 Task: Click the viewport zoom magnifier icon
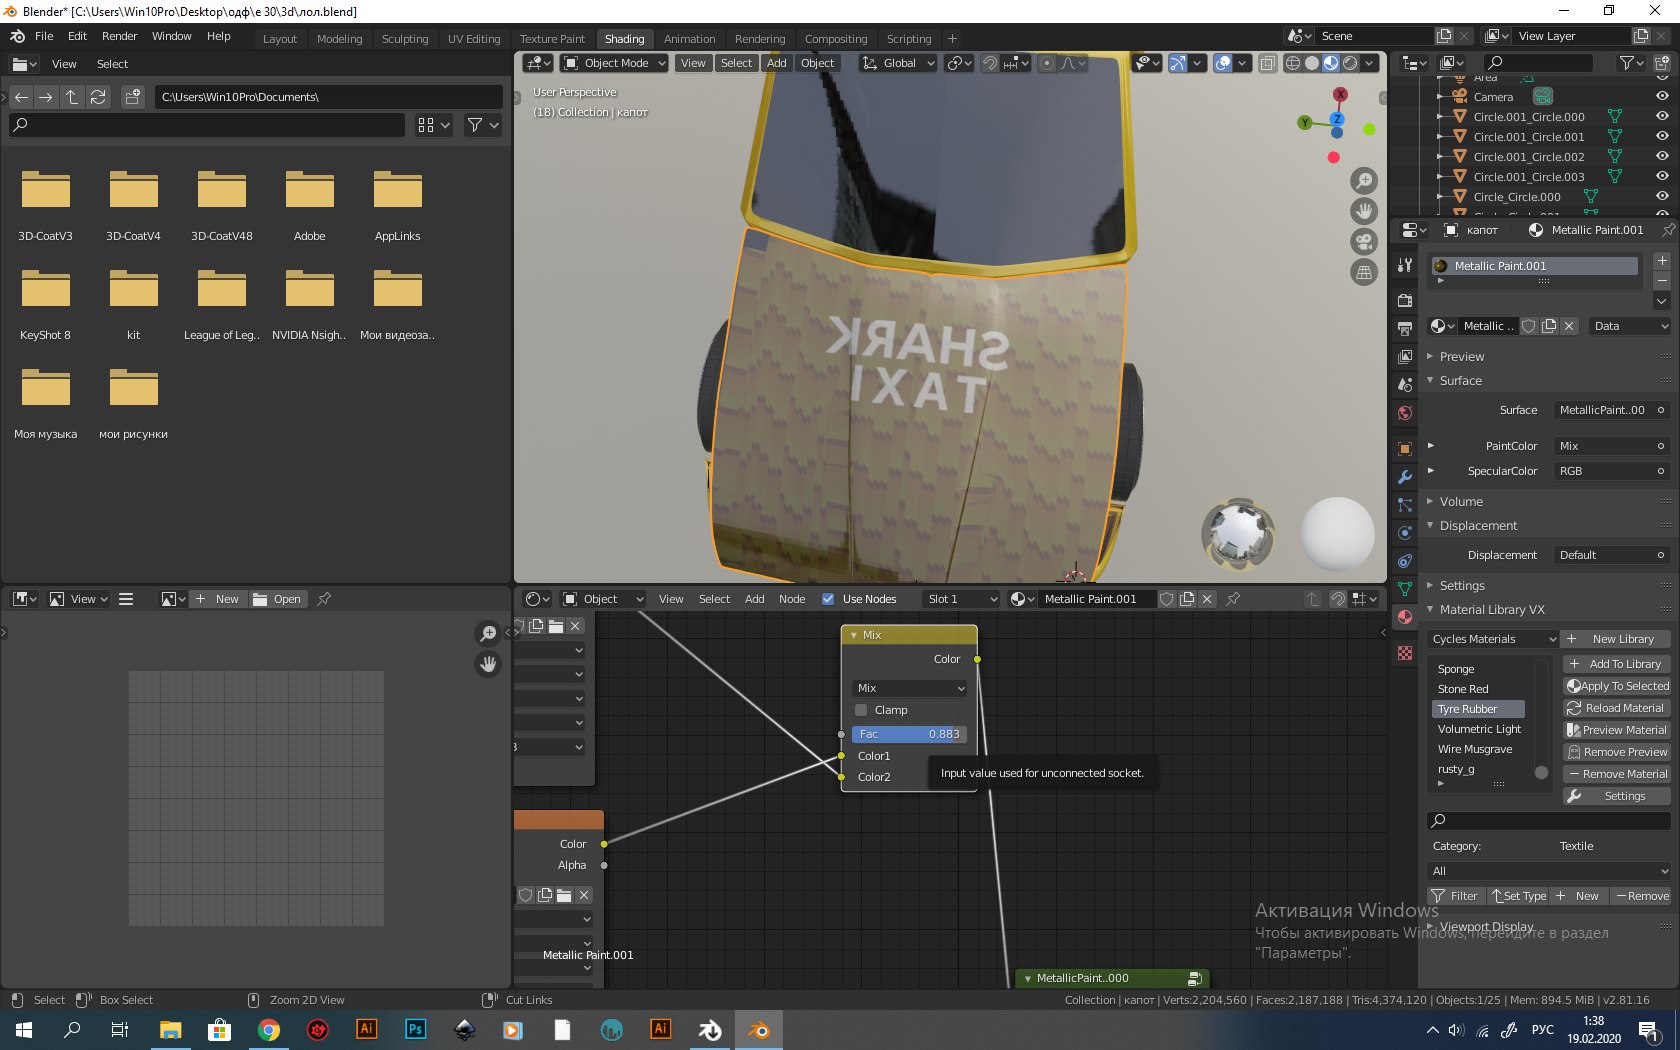pyautogui.click(x=1364, y=181)
